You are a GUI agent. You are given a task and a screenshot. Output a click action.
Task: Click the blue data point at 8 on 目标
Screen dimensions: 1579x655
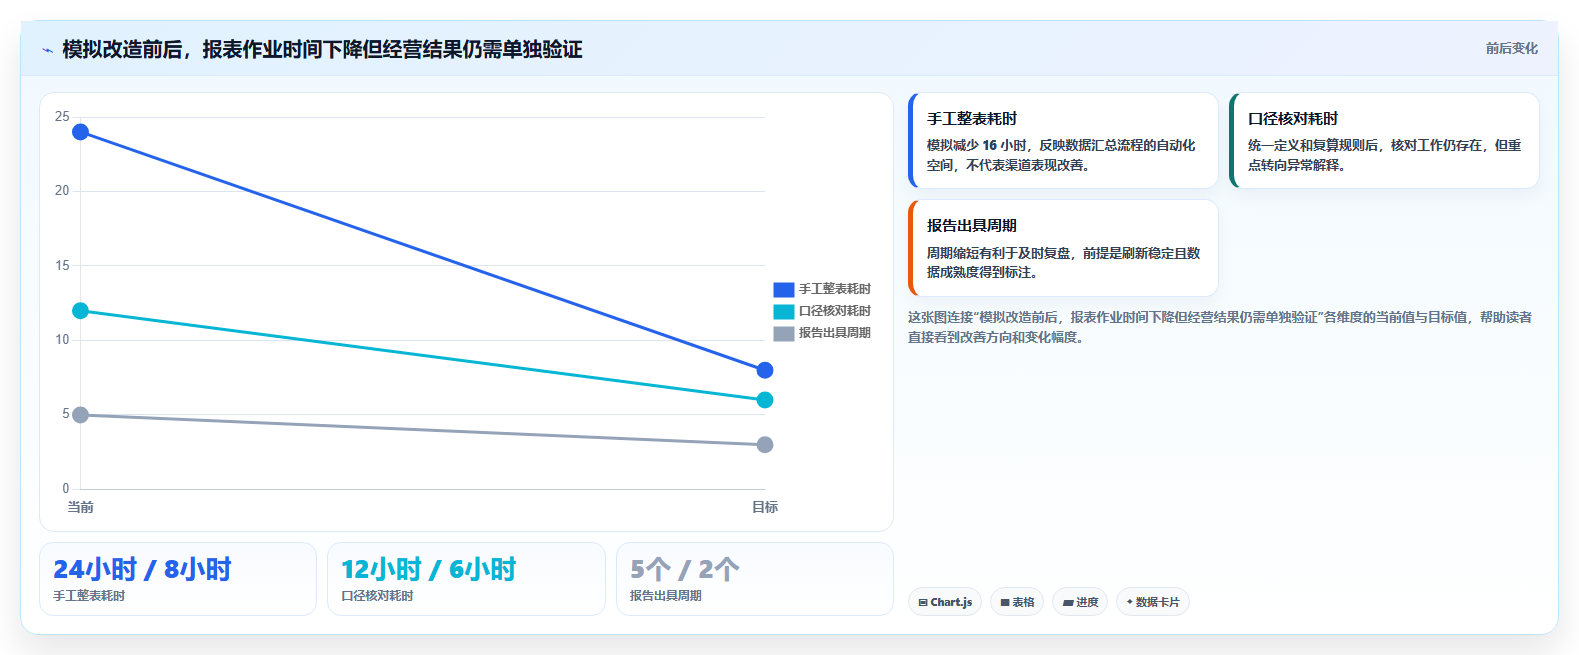point(765,370)
